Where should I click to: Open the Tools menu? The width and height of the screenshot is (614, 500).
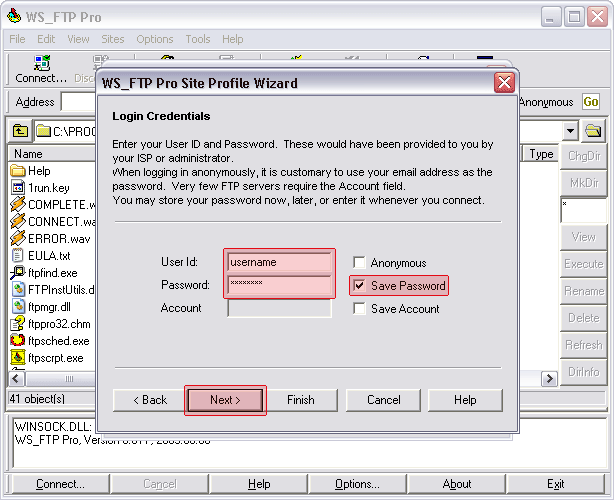198,39
